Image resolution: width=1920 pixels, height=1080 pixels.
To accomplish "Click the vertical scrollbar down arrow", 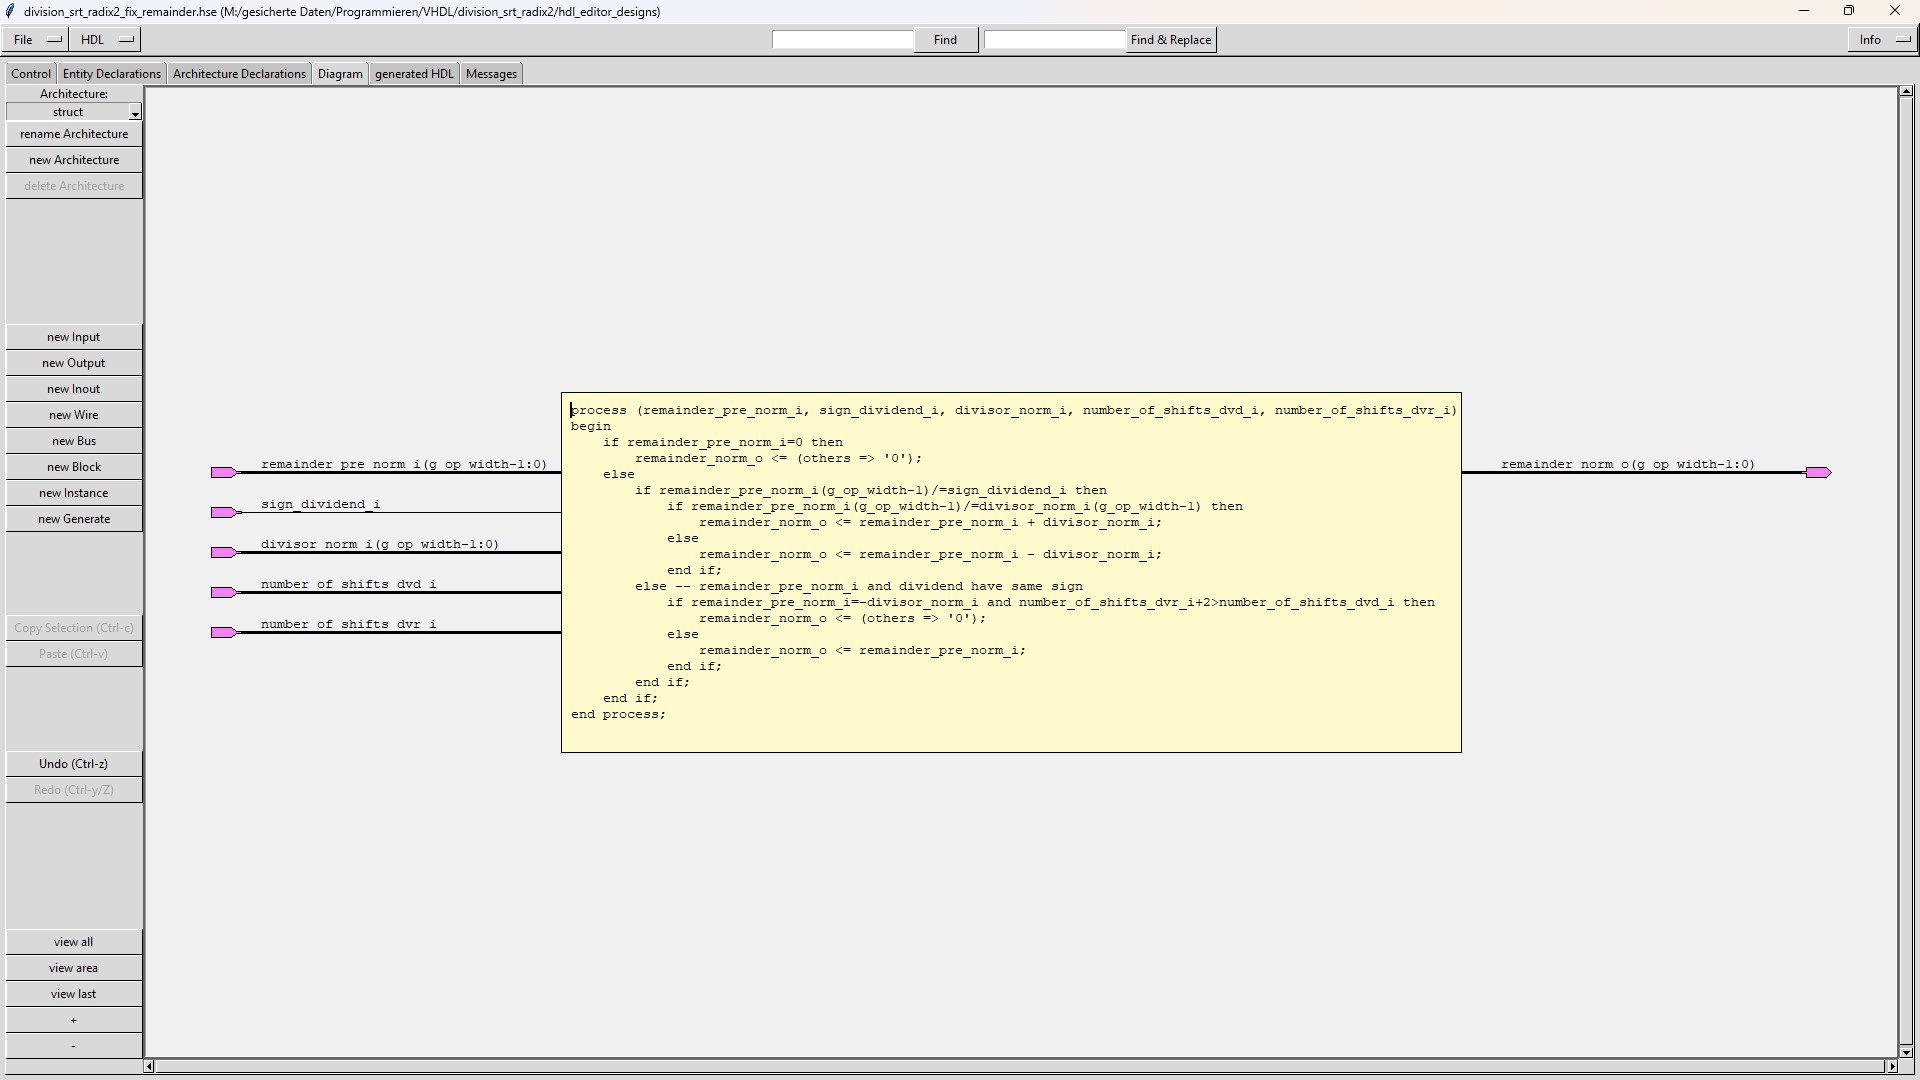I will (1906, 1052).
